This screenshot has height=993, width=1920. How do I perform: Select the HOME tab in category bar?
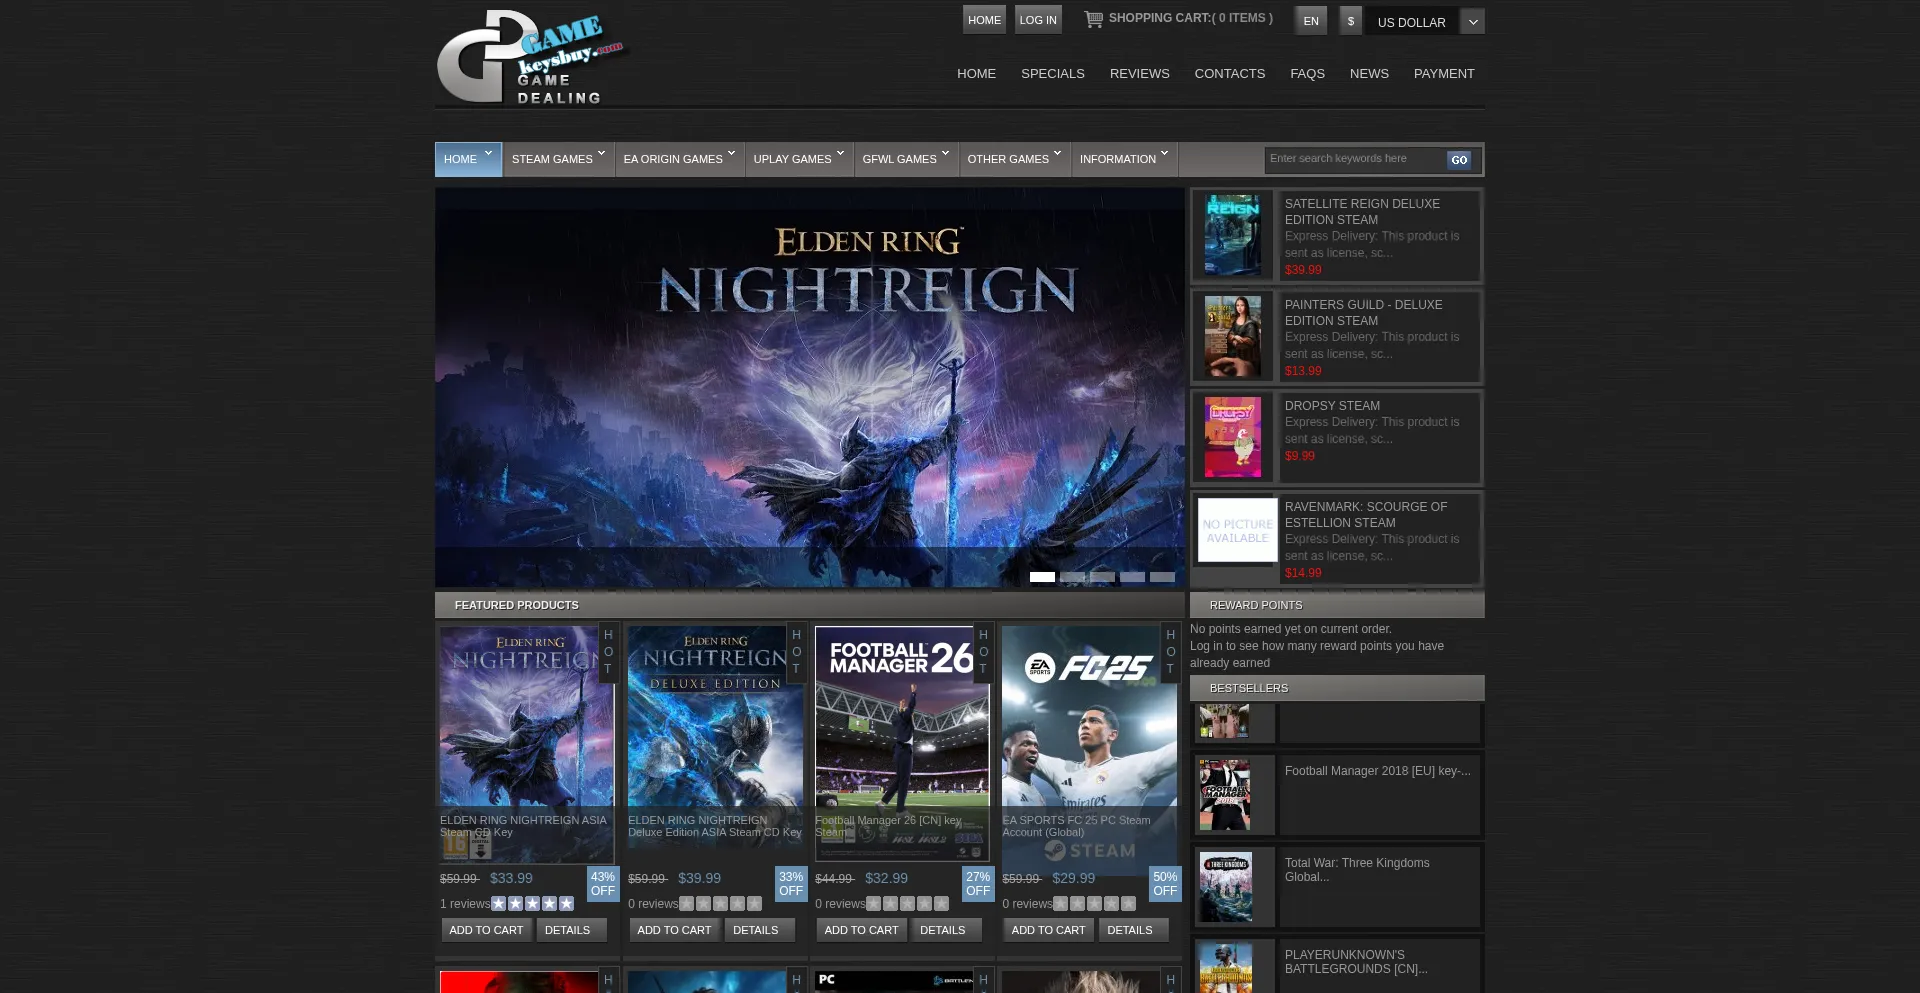[x=468, y=159]
